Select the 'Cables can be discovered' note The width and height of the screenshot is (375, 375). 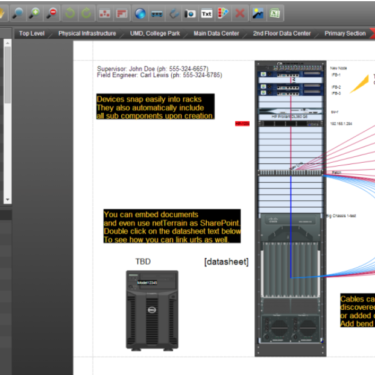(357, 310)
